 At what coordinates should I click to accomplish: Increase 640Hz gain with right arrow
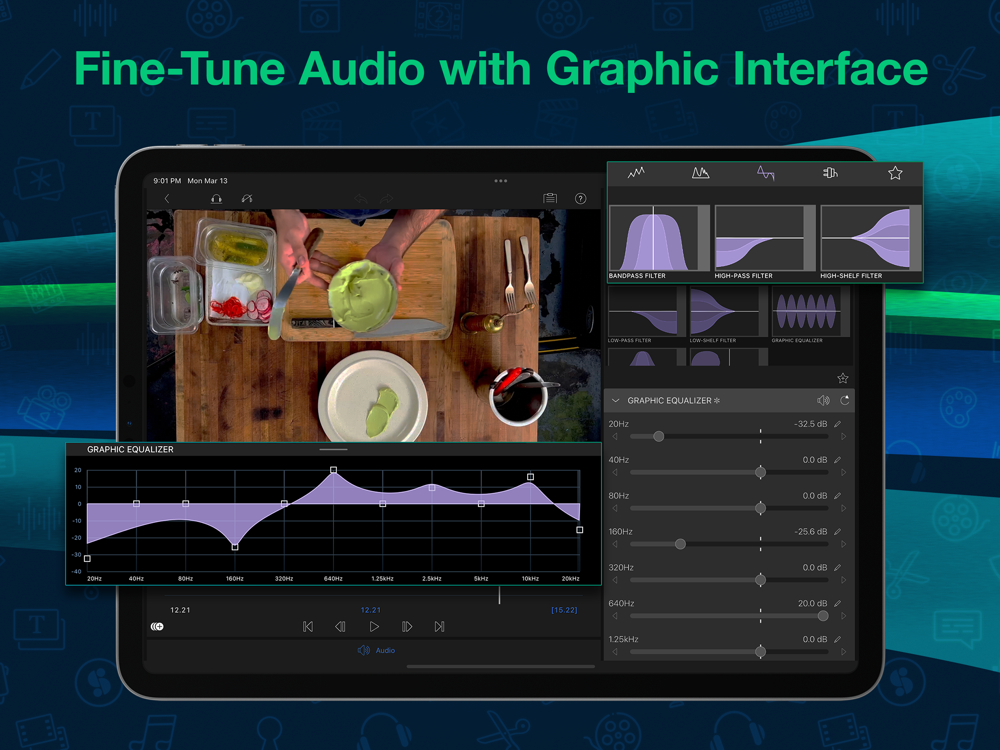843,616
